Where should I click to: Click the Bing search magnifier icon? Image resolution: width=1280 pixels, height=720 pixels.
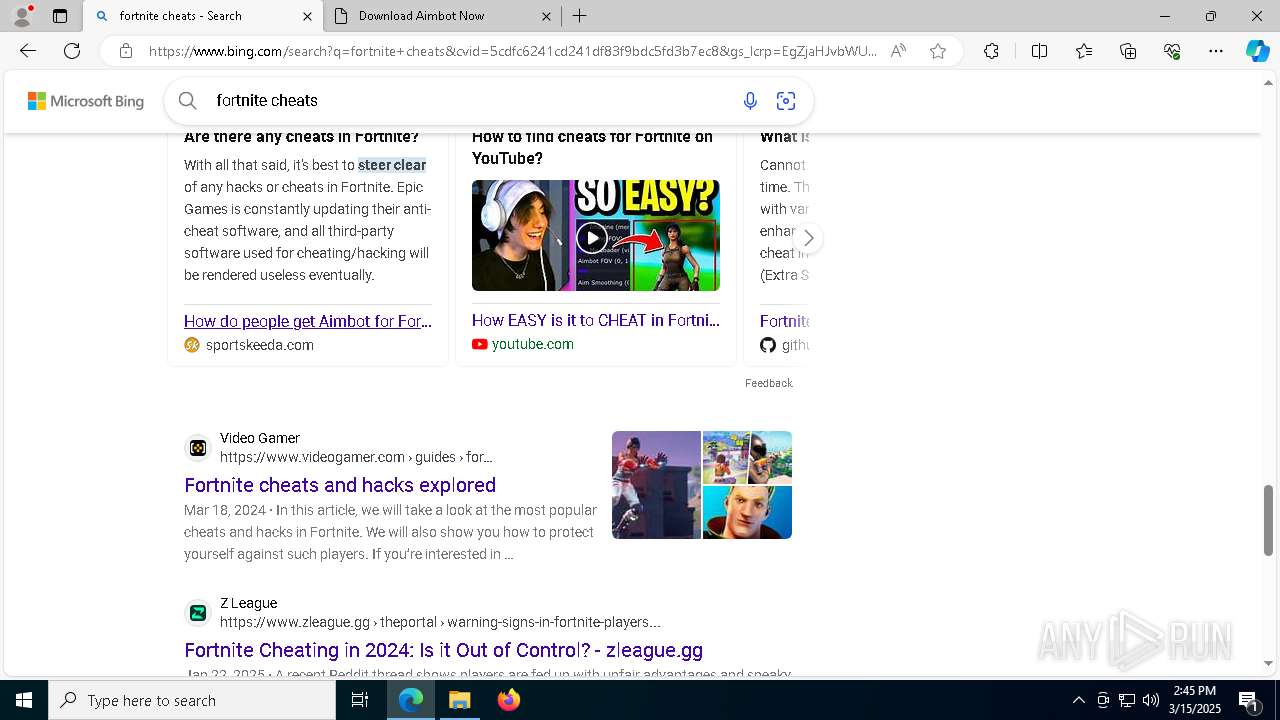187,100
